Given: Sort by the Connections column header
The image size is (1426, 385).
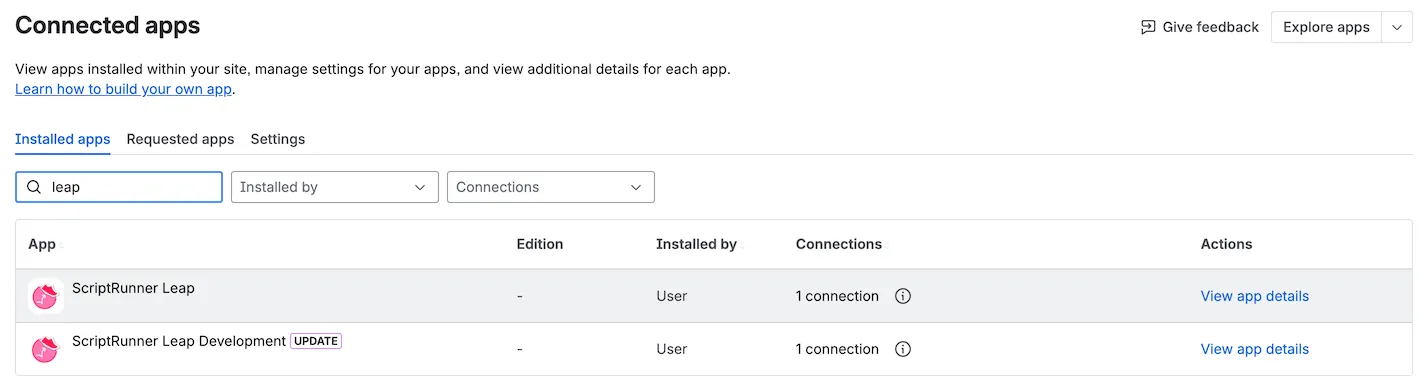Looking at the screenshot, I should [842, 244].
